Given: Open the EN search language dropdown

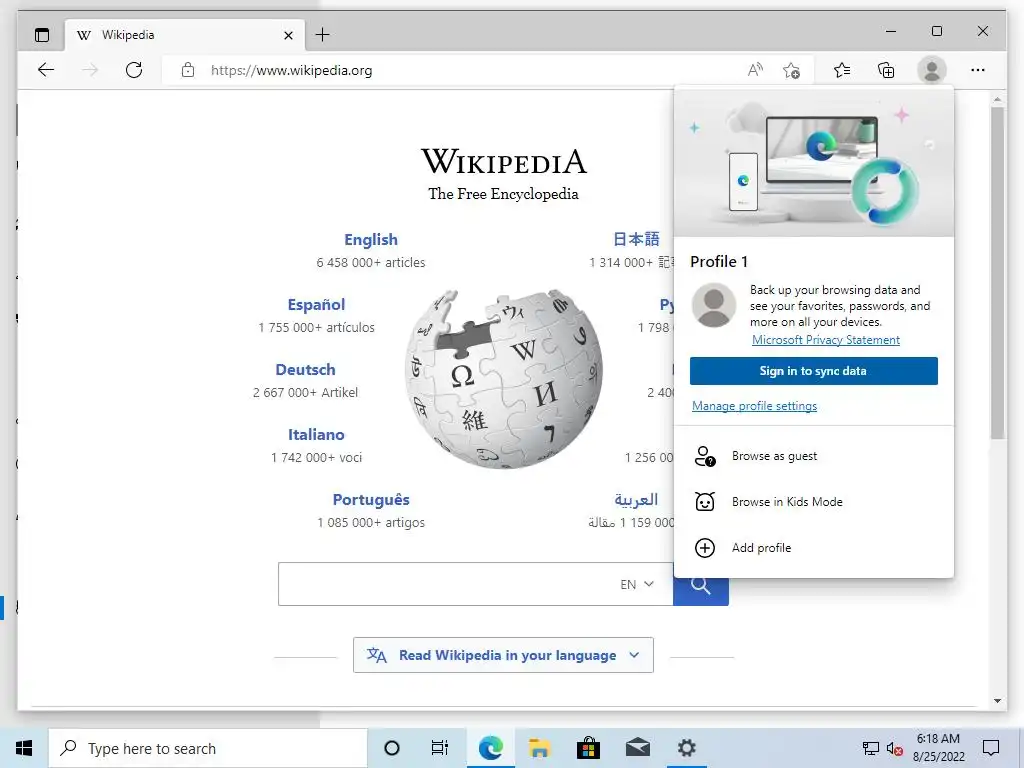Looking at the screenshot, I should [x=637, y=584].
